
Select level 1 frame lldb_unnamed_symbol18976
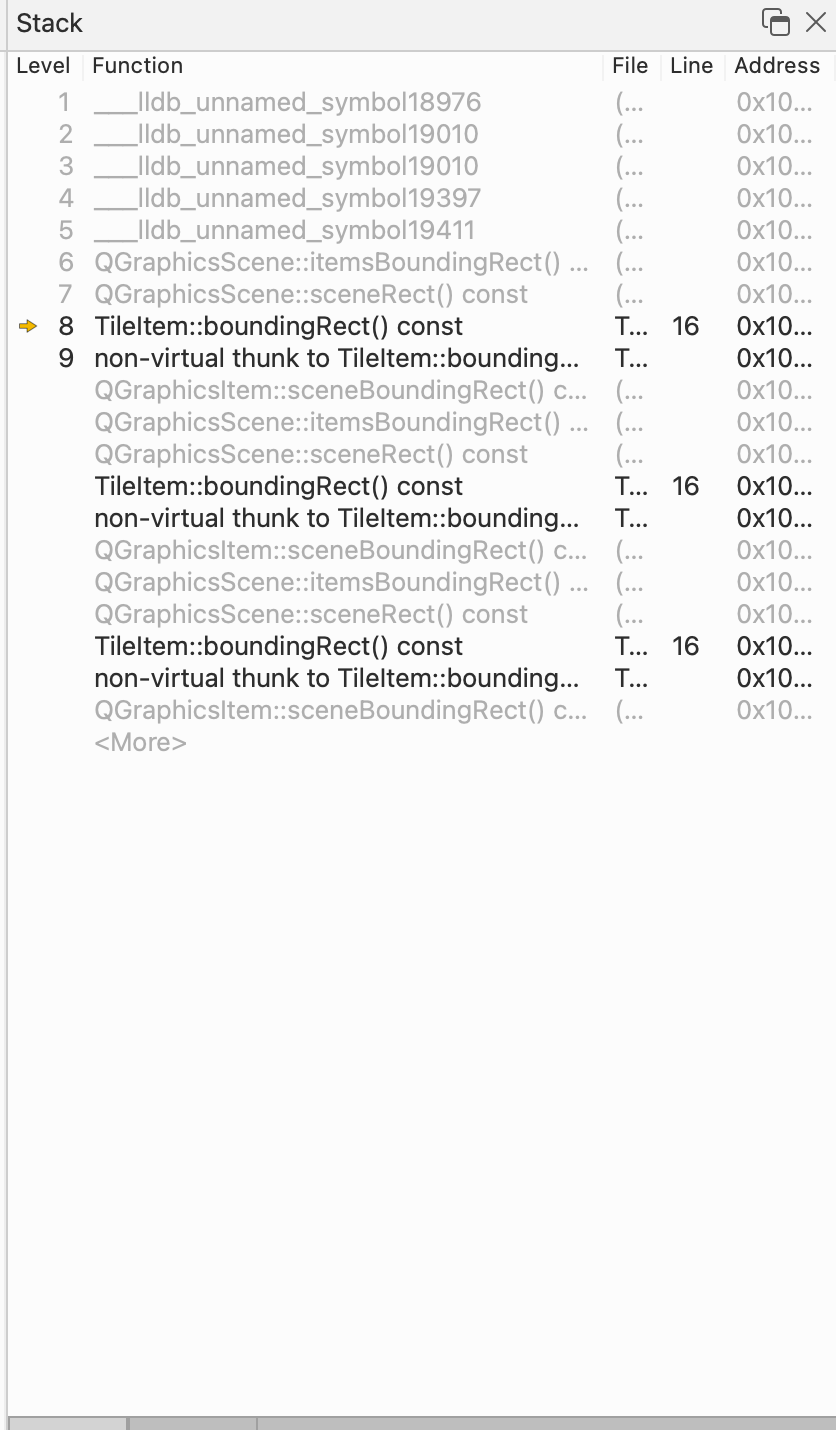click(x=287, y=102)
